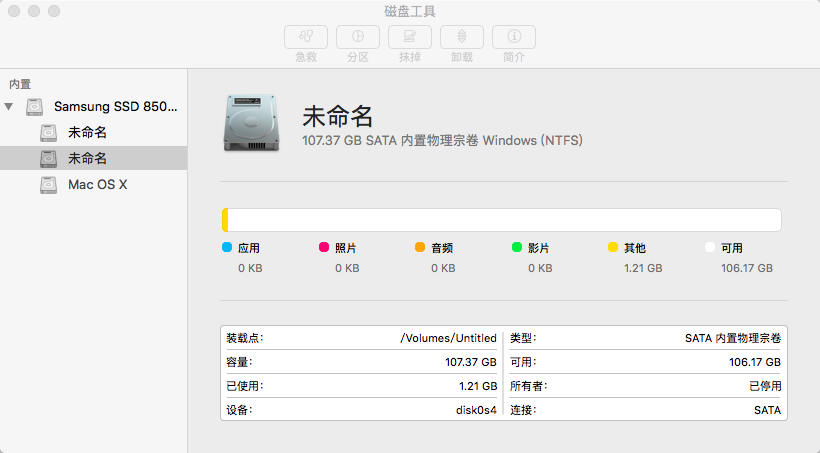This screenshot has width=820, height=453.
Task: Click the 设备 label in the info table
Action: coord(239,410)
